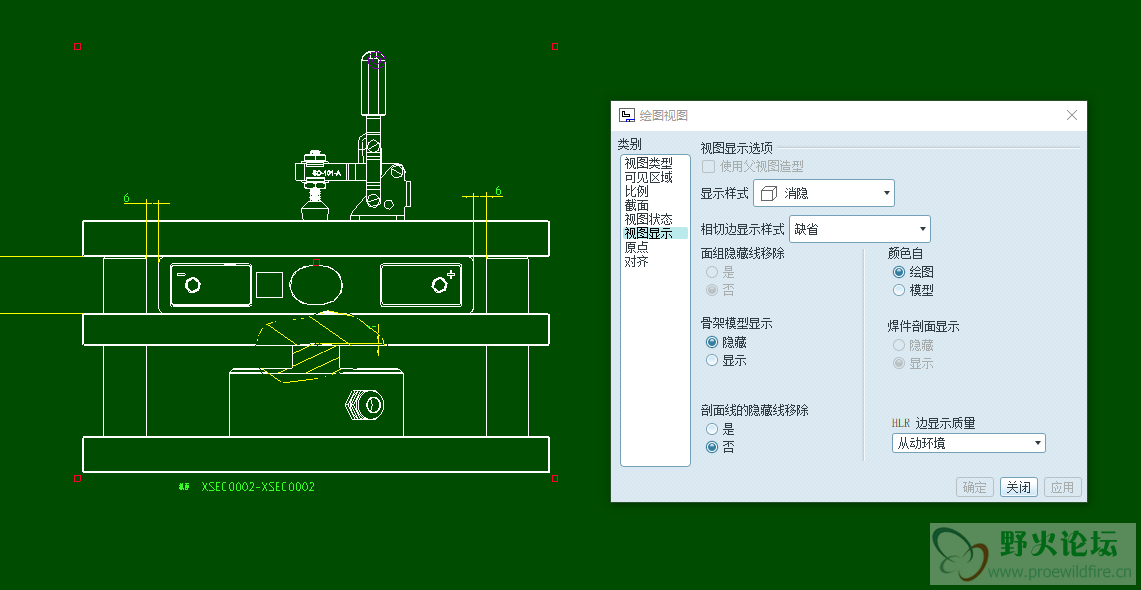Open the 显示样式 dropdown showing 消隐
The image size is (1141, 590).
pyautogui.click(x=824, y=193)
